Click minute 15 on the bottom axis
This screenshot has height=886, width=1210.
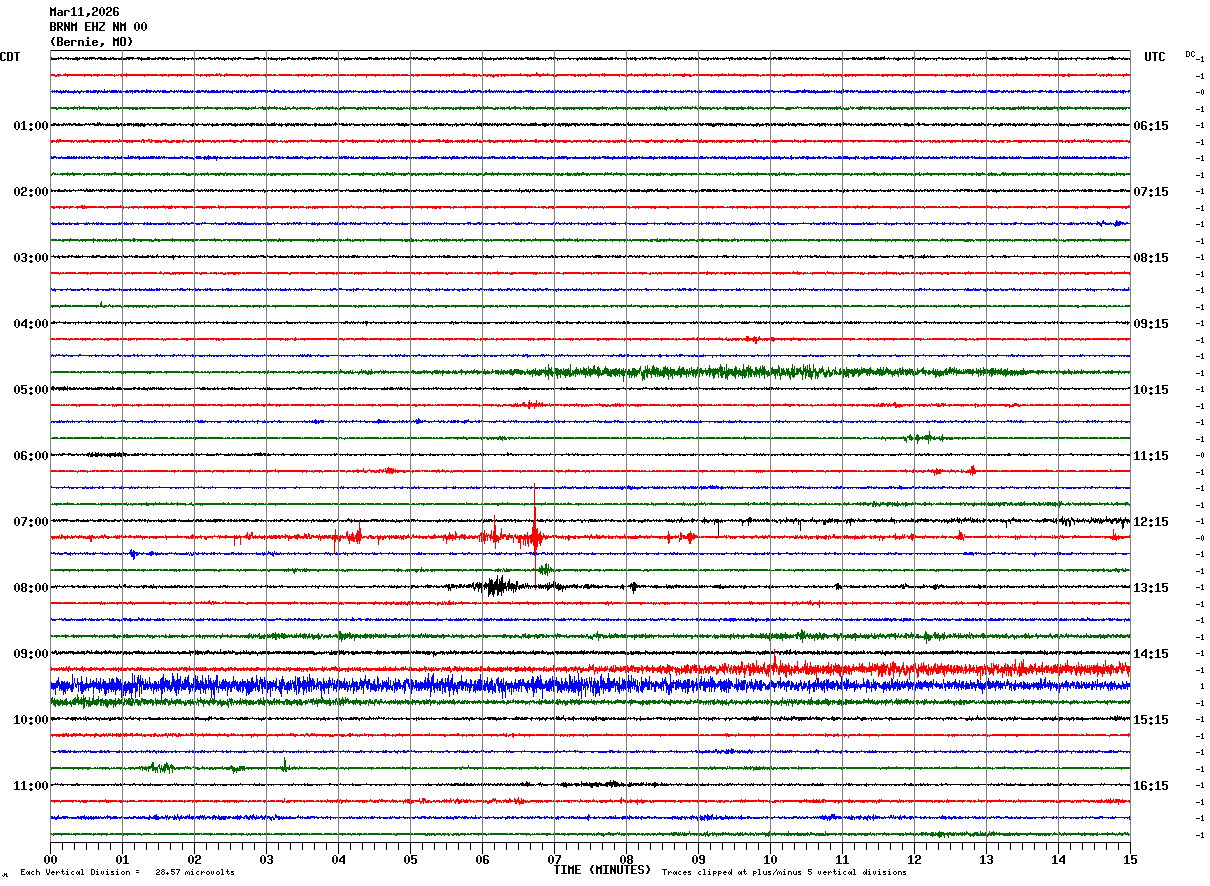coord(1130,859)
